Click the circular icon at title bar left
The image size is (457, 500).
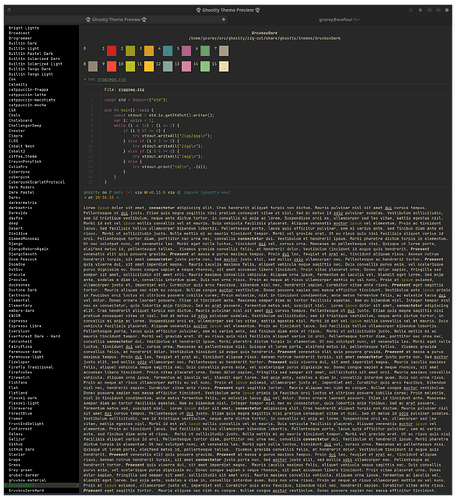tap(9, 10)
